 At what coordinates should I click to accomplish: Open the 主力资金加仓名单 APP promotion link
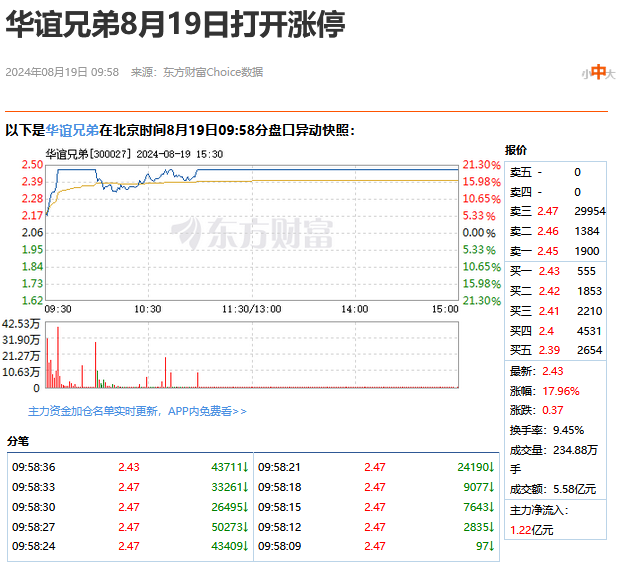137,411
